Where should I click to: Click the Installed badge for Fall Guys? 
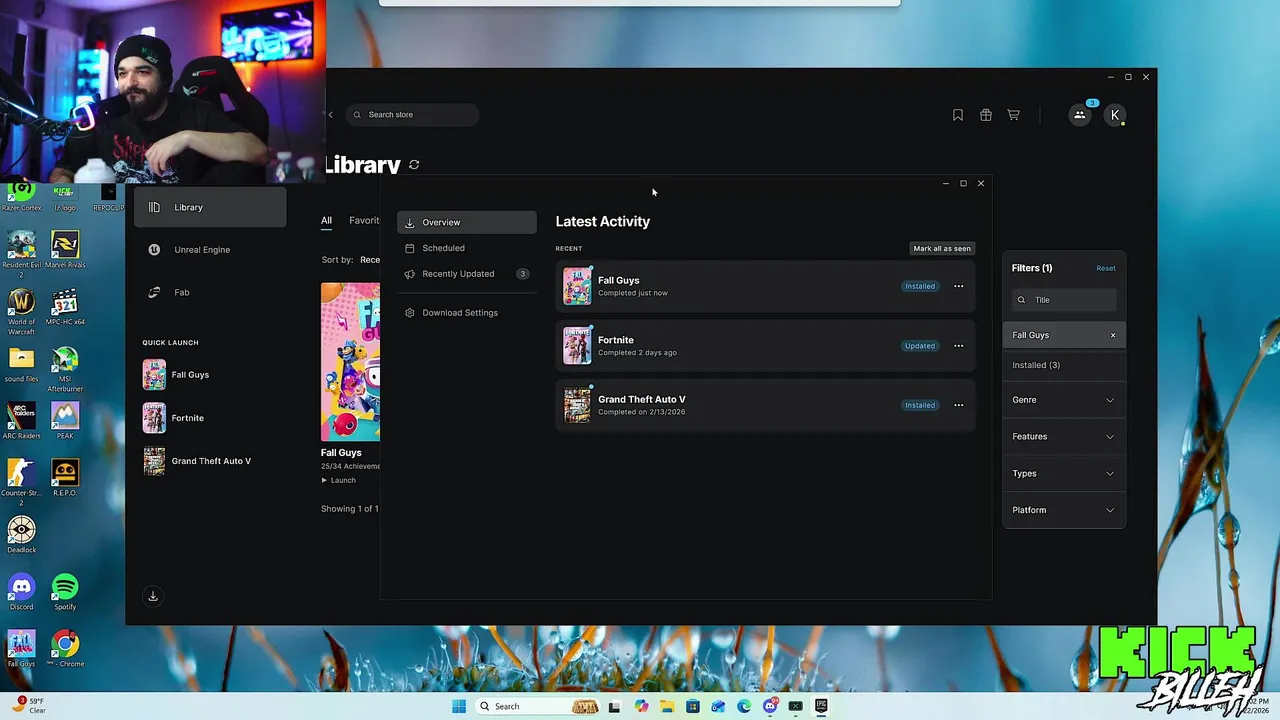920,286
